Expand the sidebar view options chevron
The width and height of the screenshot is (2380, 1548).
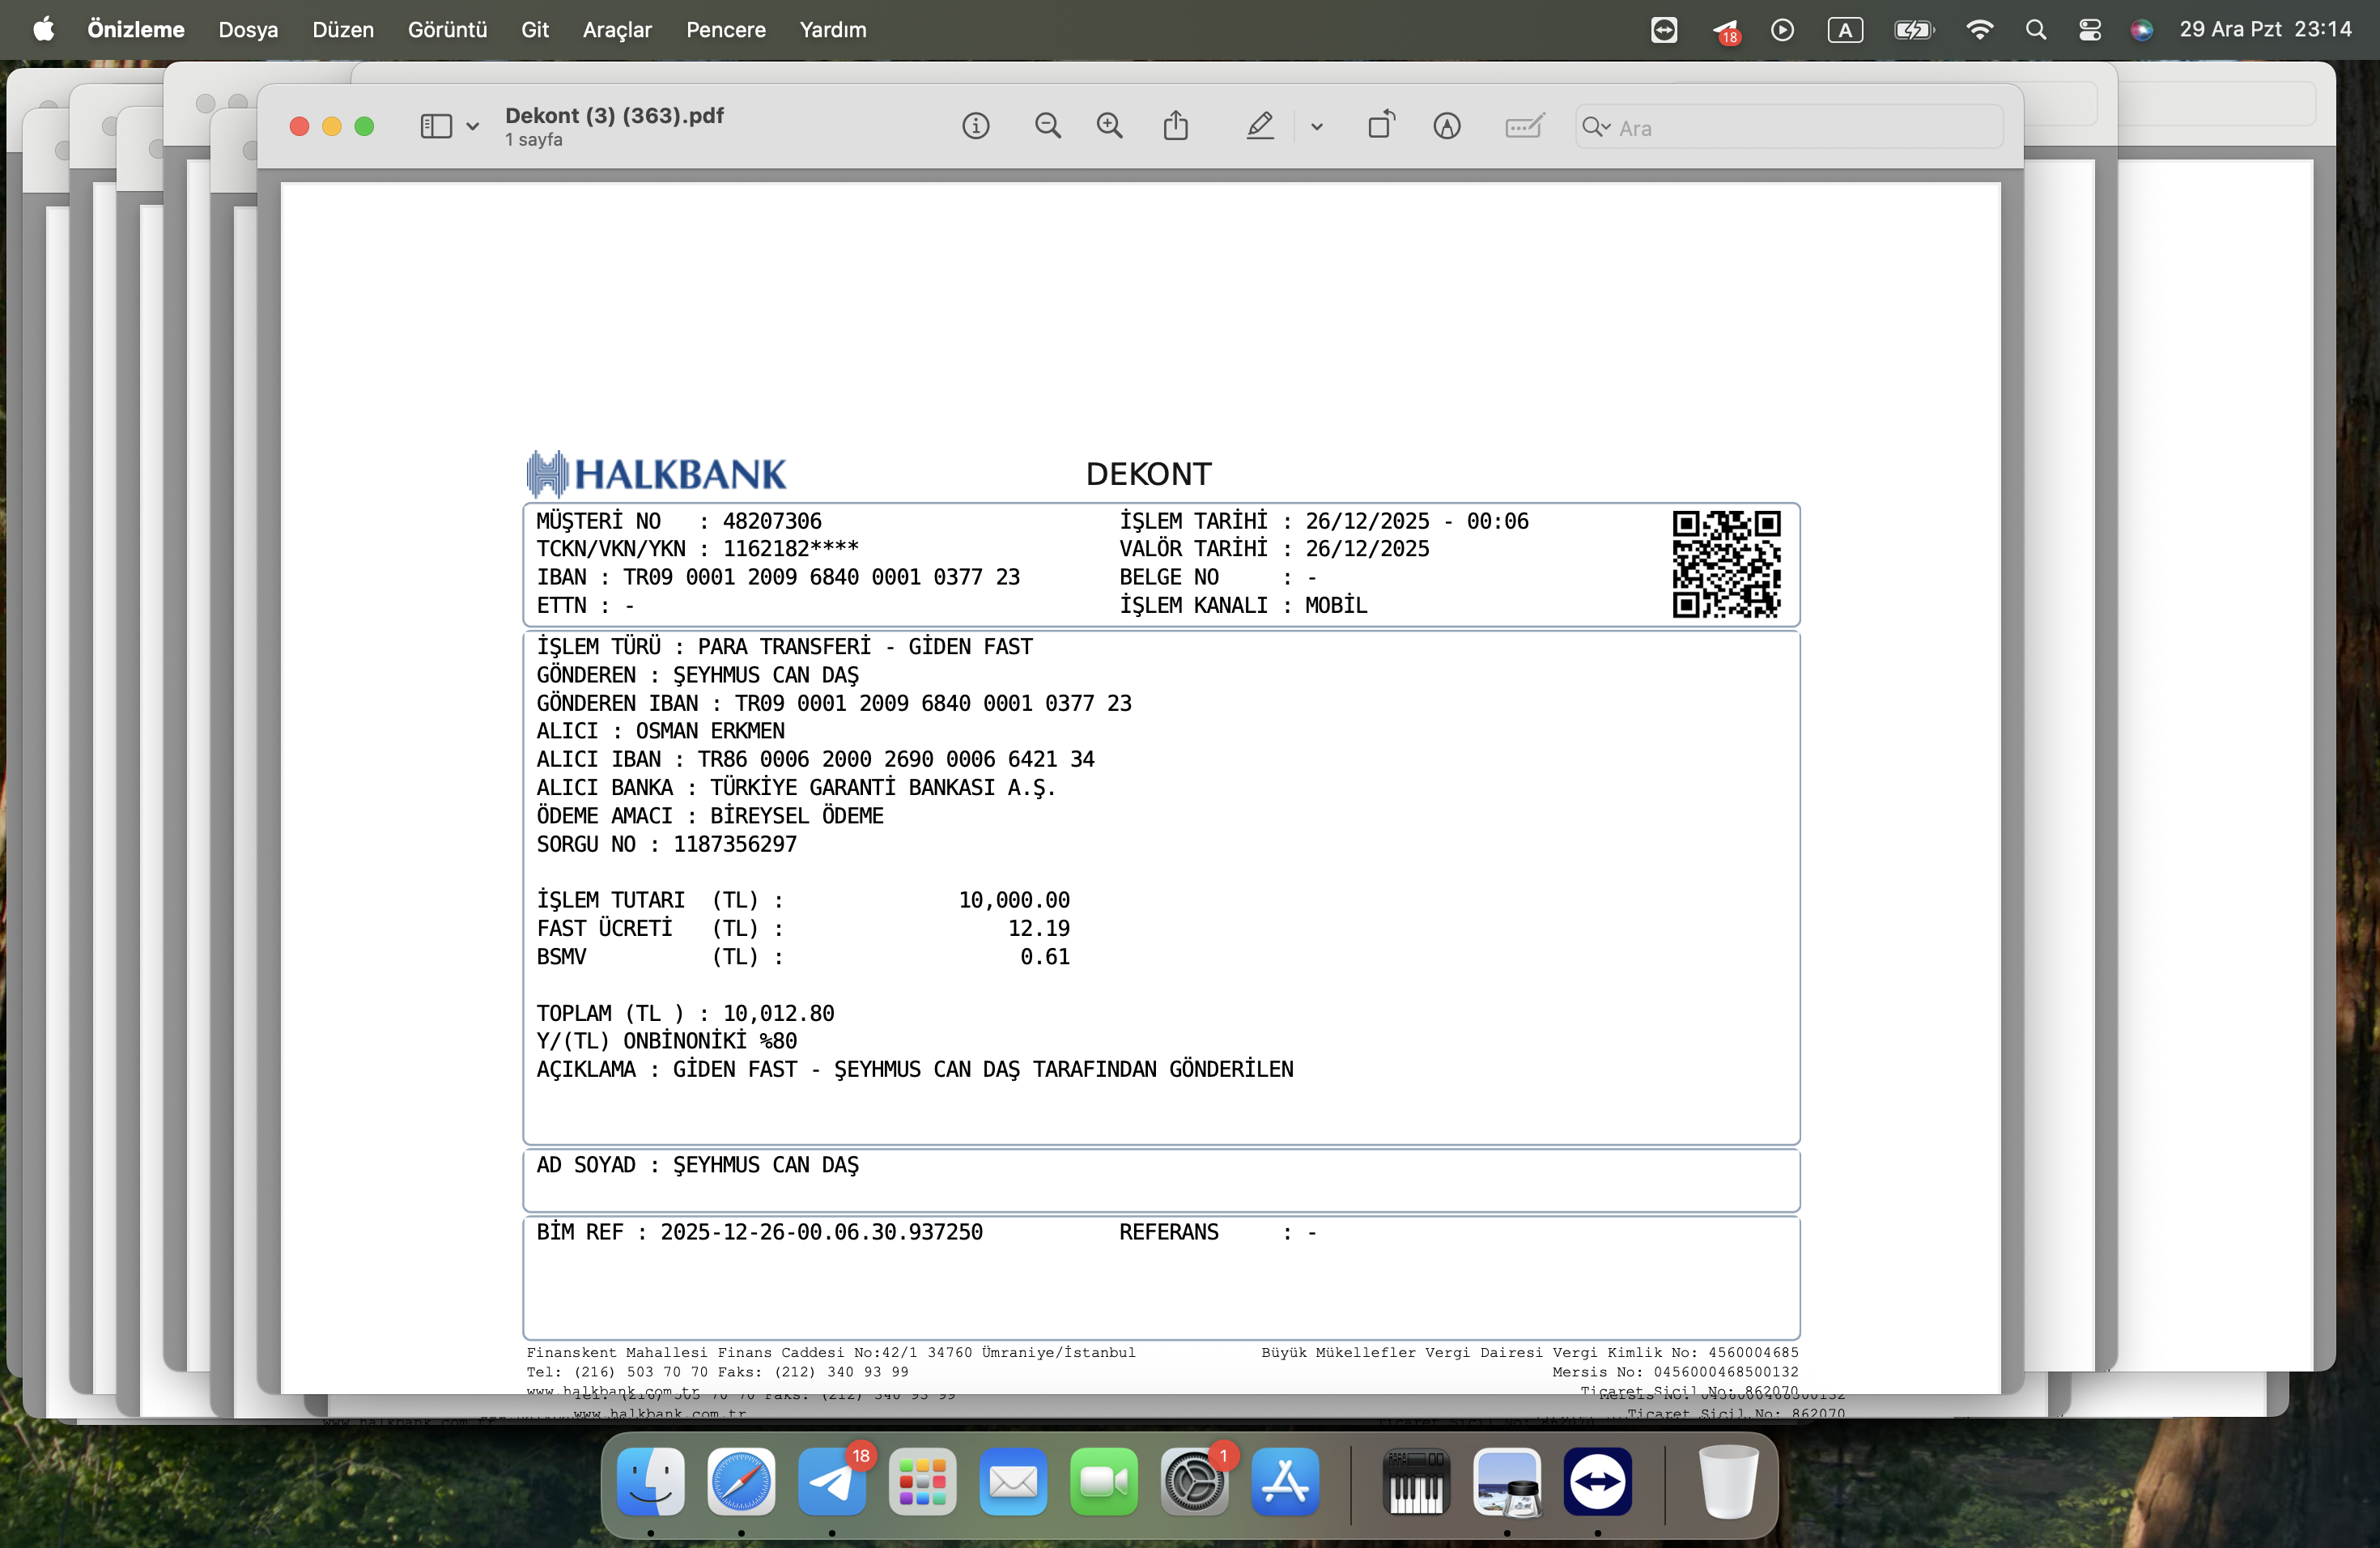[473, 127]
